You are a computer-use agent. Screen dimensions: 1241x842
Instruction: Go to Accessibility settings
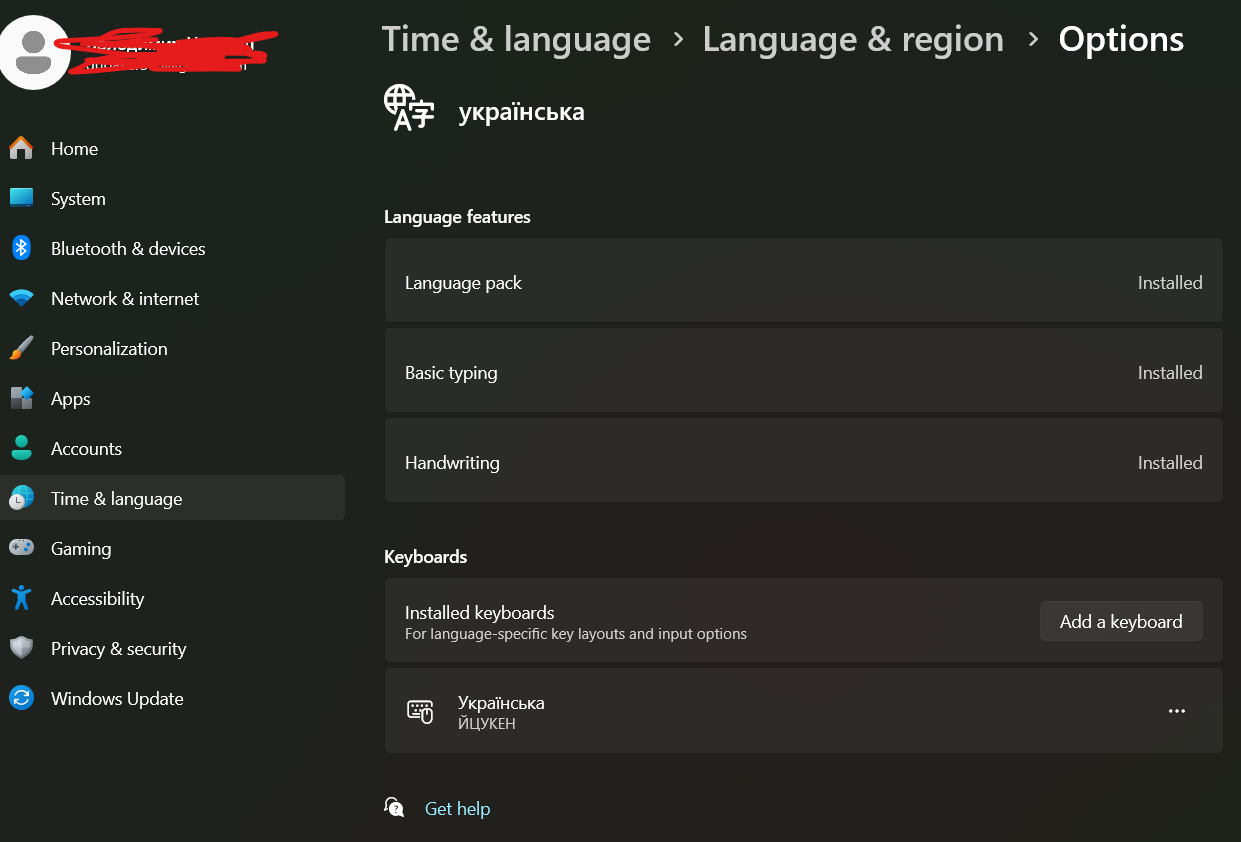tap(97, 598)
